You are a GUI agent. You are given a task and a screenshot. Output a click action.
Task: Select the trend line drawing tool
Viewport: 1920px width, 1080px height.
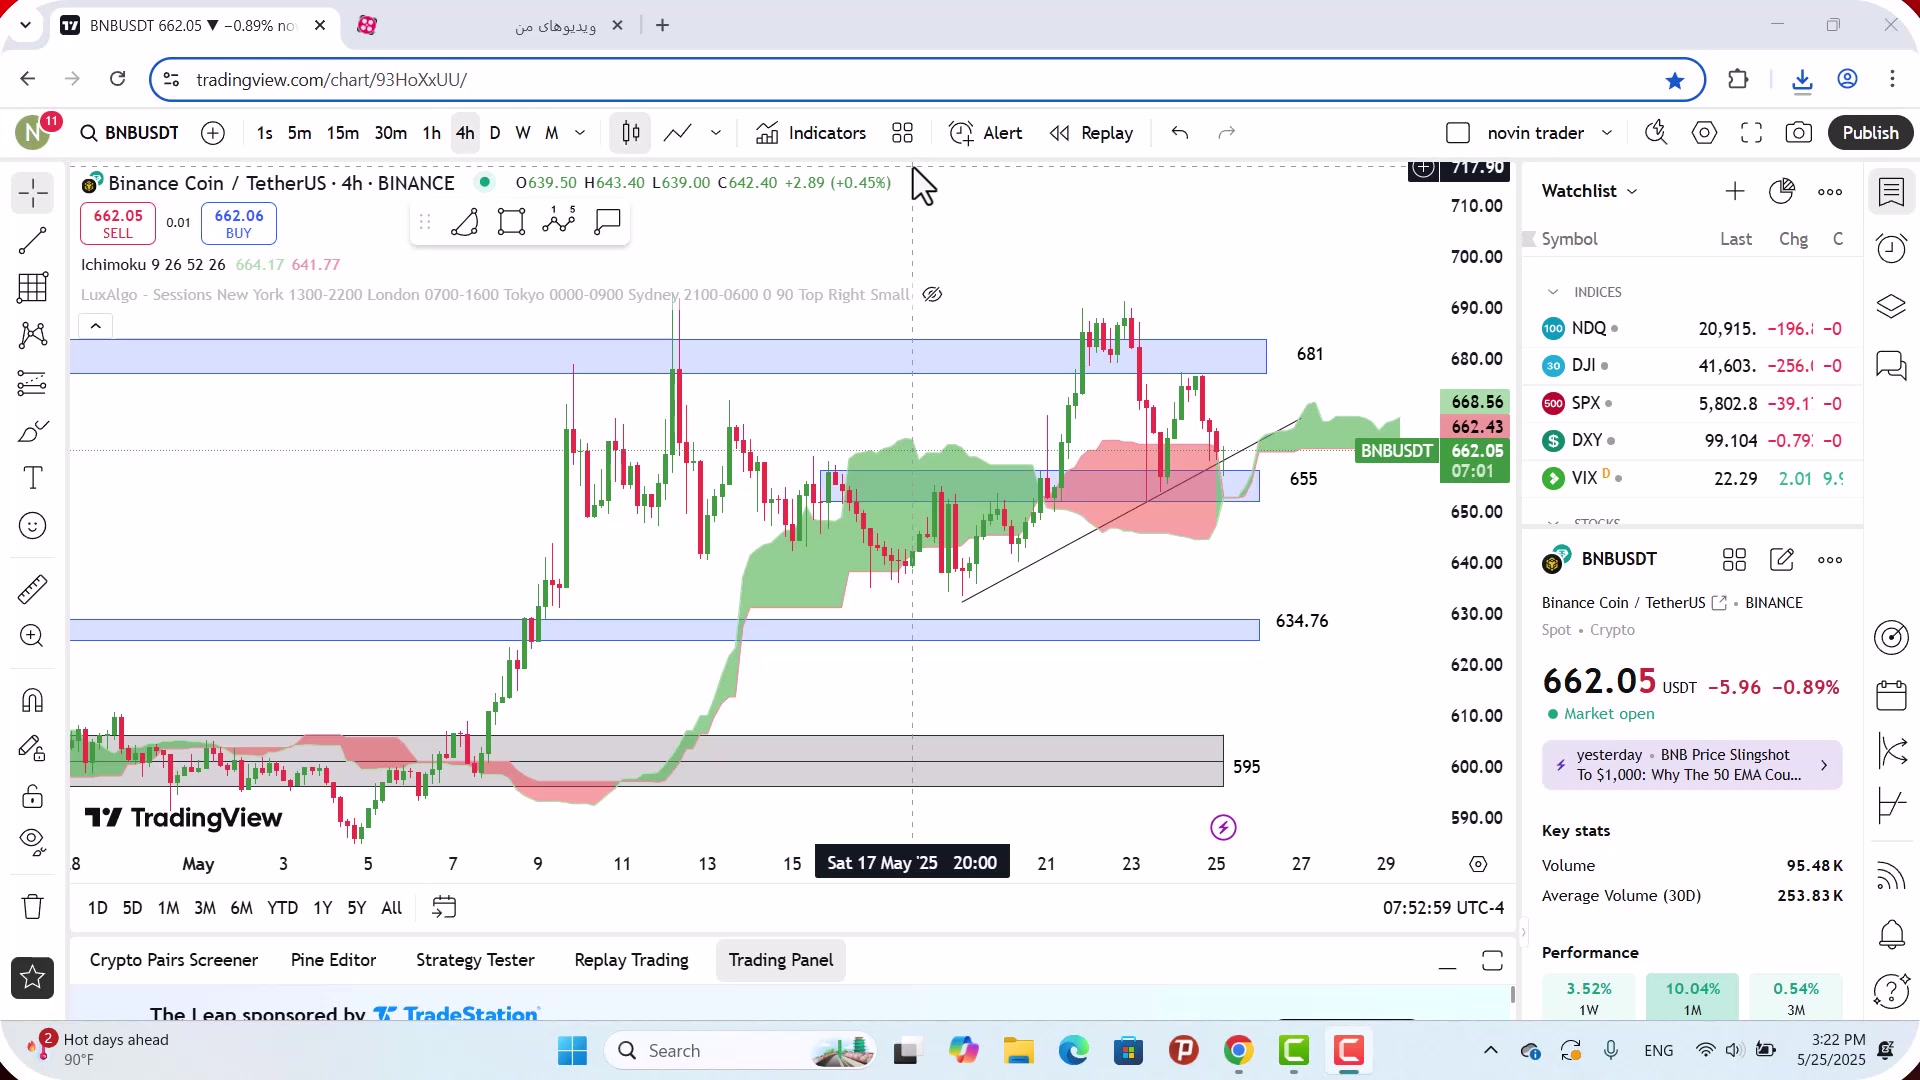click(33, 240)
